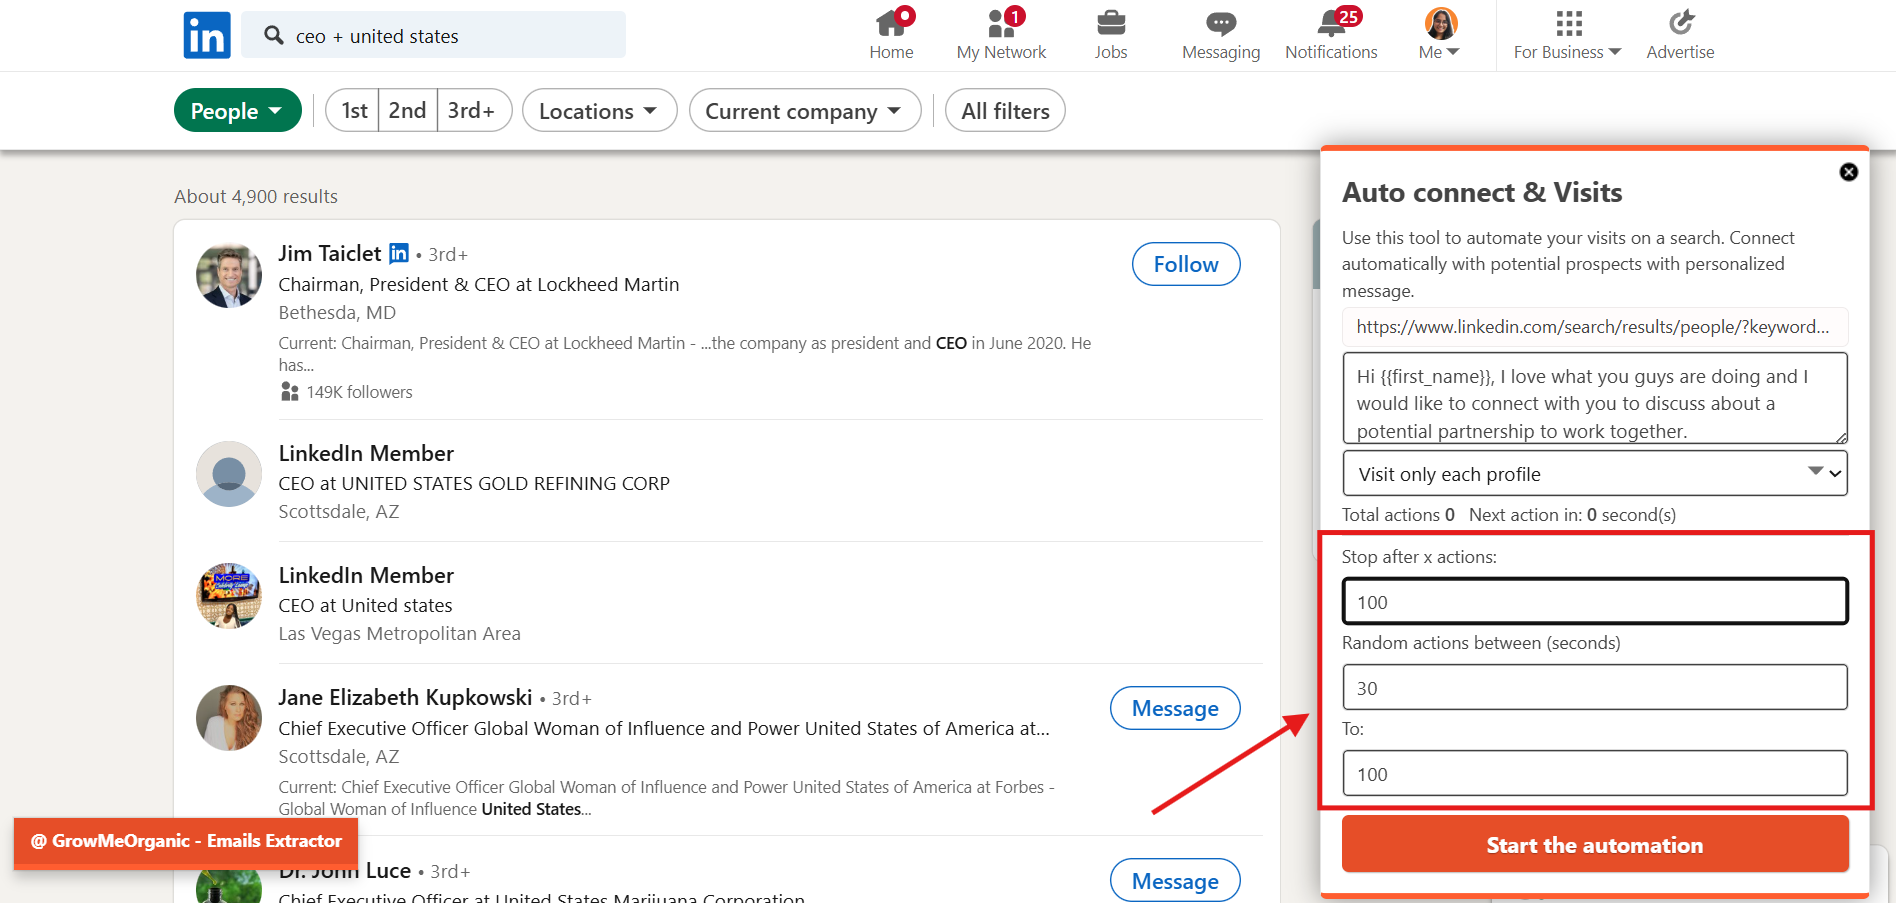The width and height of the screenshot is (1896, 903).
Task: Open GrowMeOrganic Emails Extractor button
Action: pyautogui.click(x=186, y=841)
